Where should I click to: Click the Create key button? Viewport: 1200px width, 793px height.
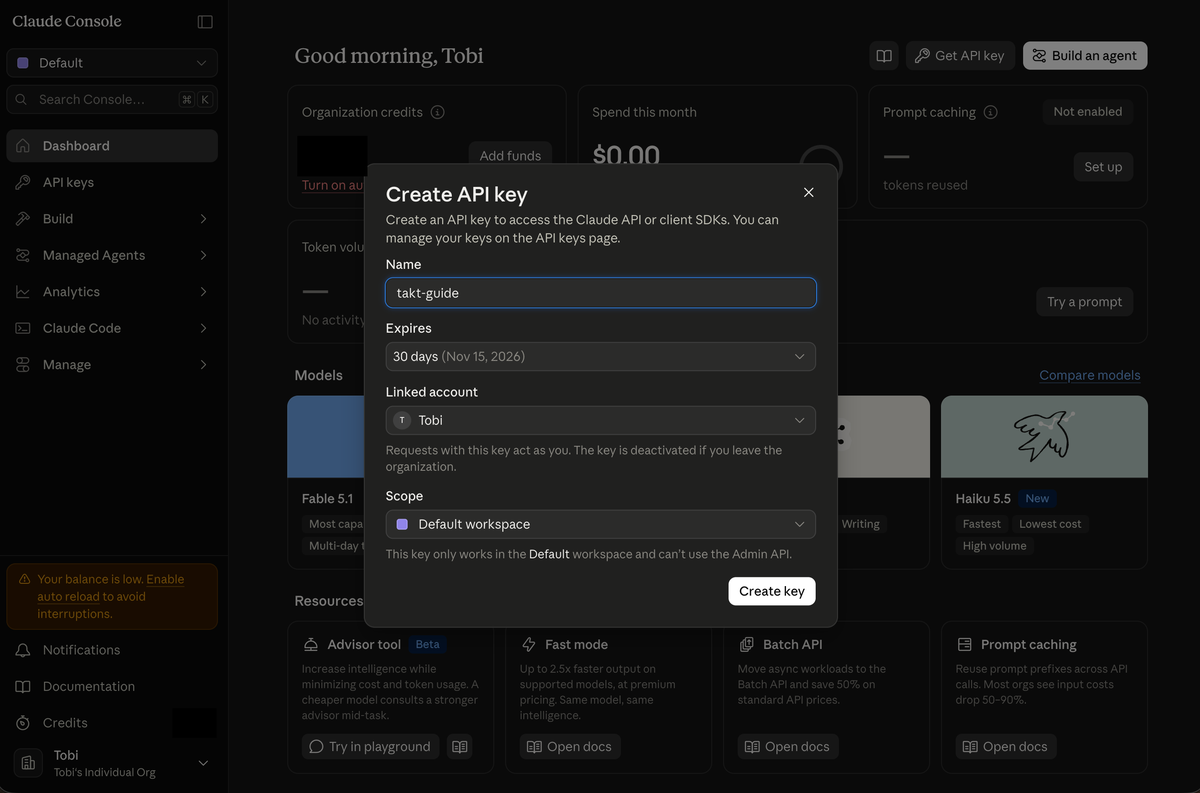772,591
